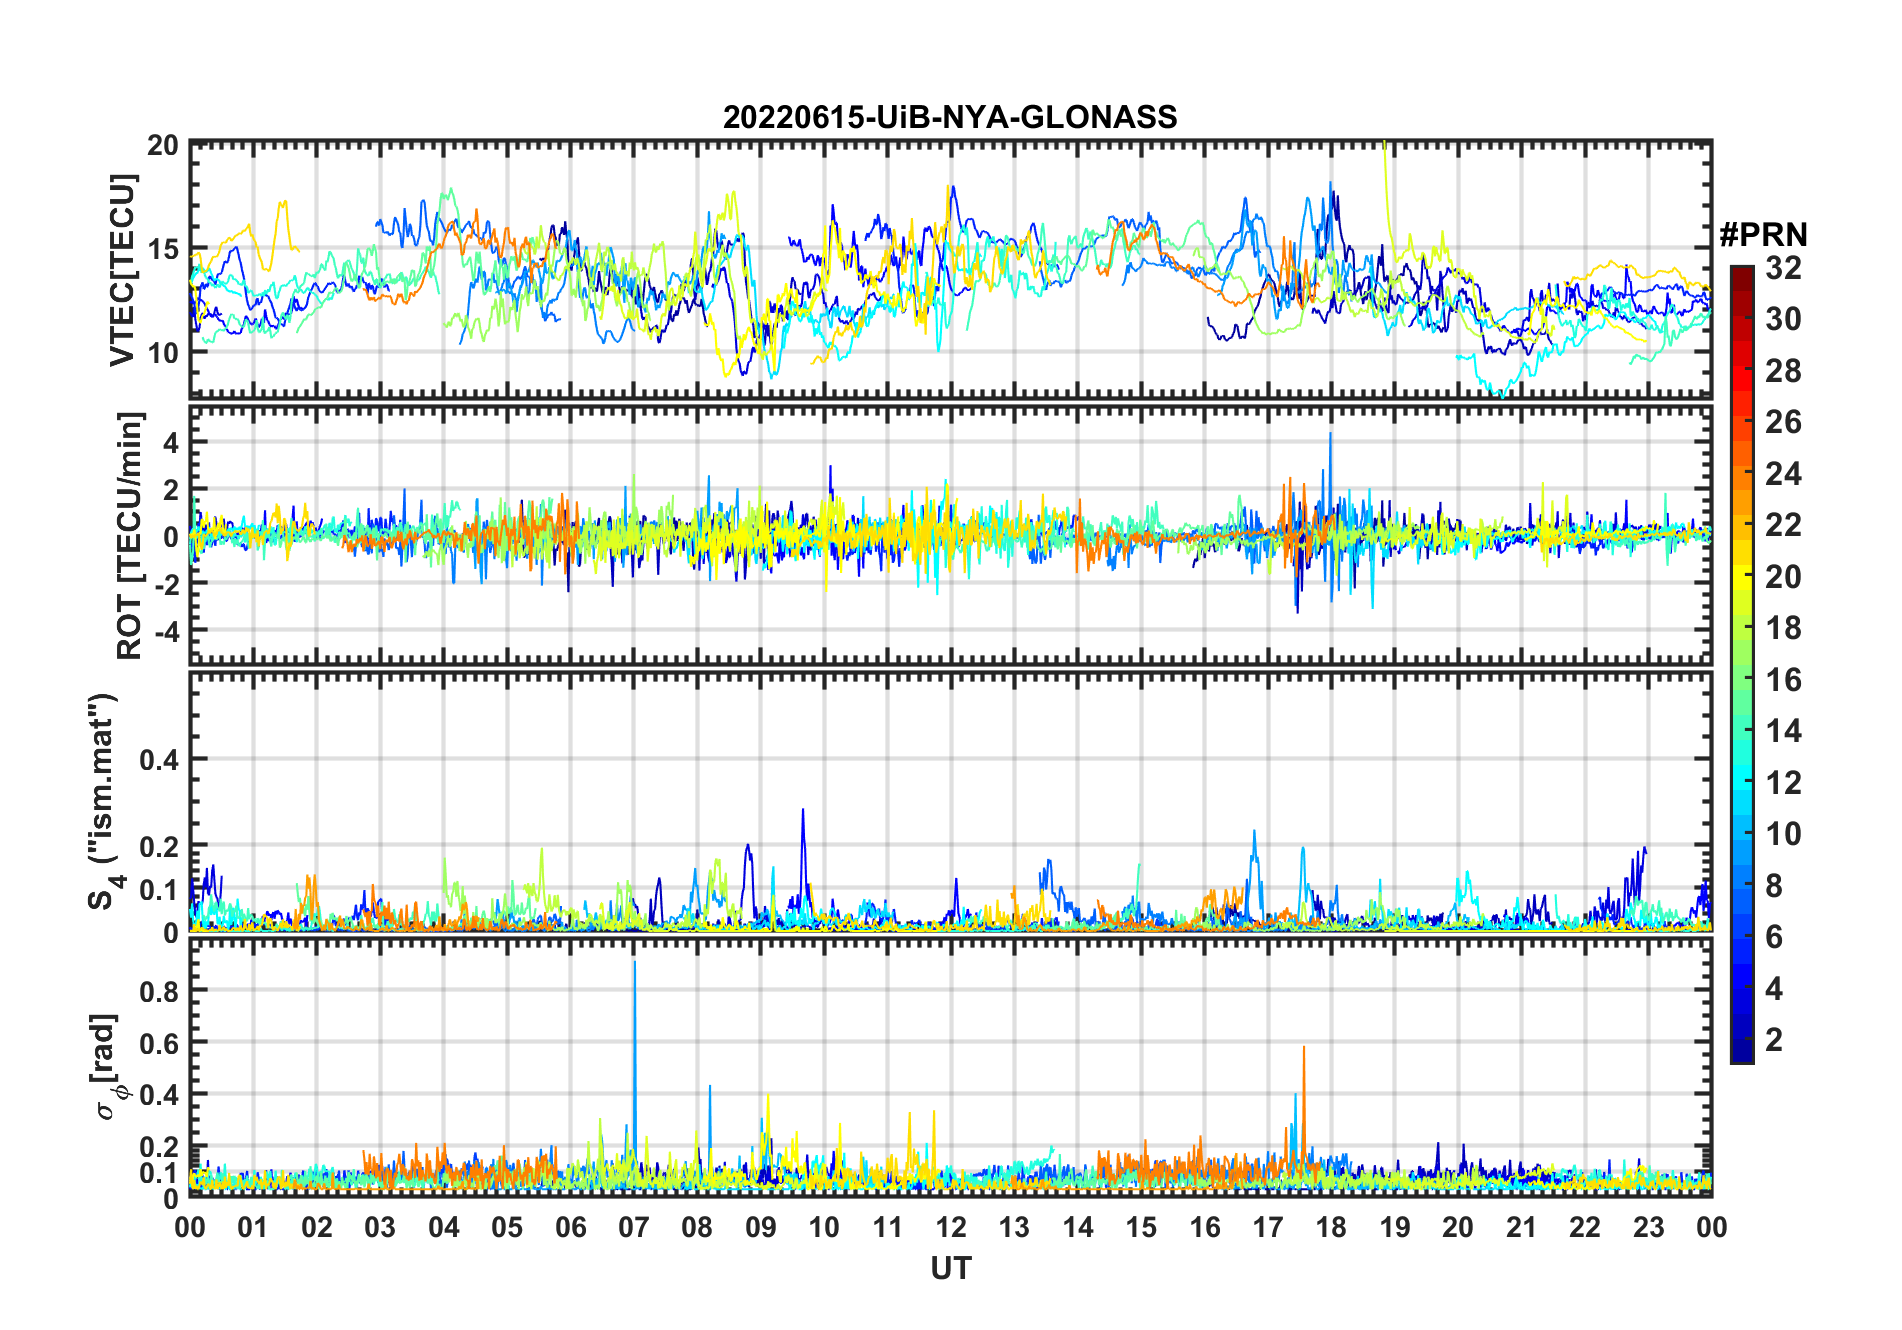Click the colorbar tick label 30
Image resolution: width=1902 pixels, height=1330 pixels.
pyautogui.click(x=1783, y=319)
